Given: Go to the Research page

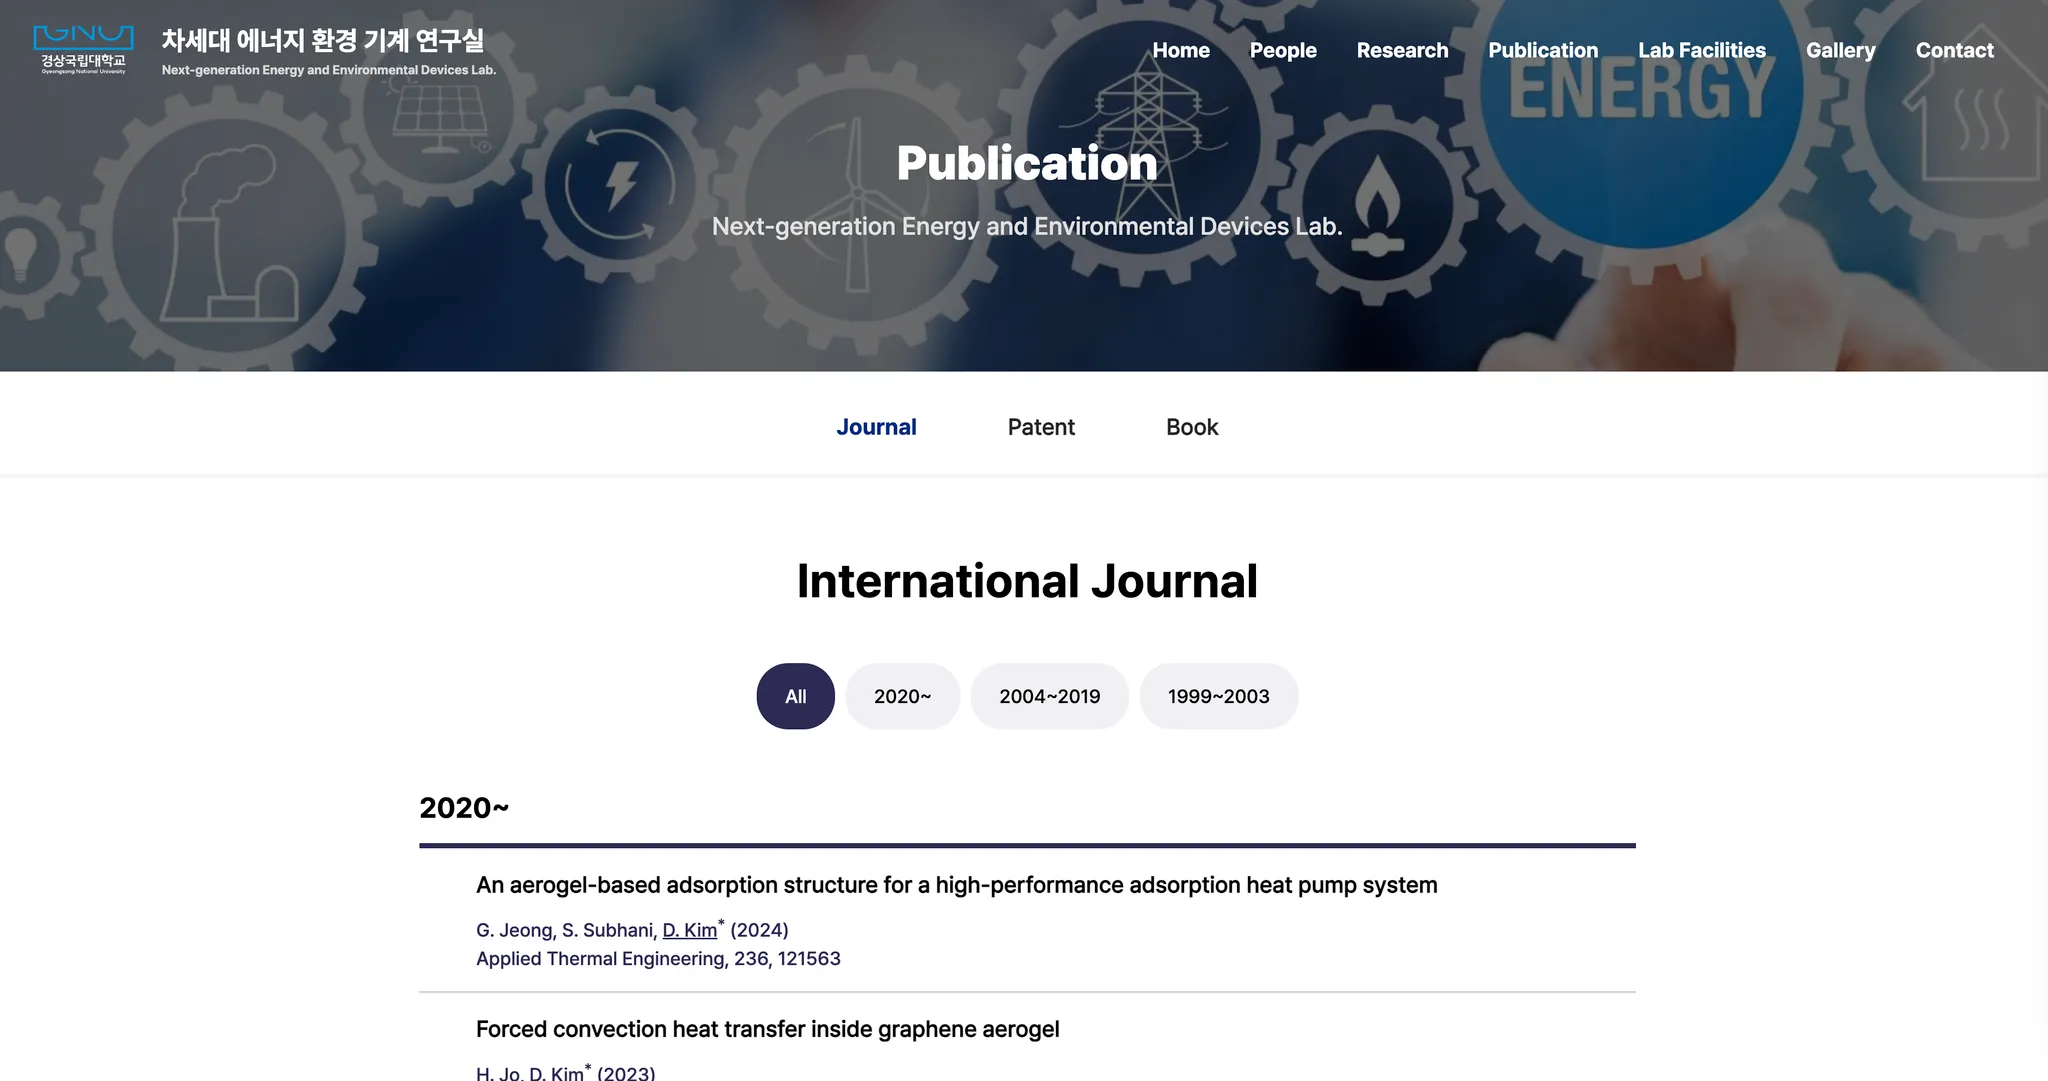Looking at the screenshot, I should [x=1402, y=50].
